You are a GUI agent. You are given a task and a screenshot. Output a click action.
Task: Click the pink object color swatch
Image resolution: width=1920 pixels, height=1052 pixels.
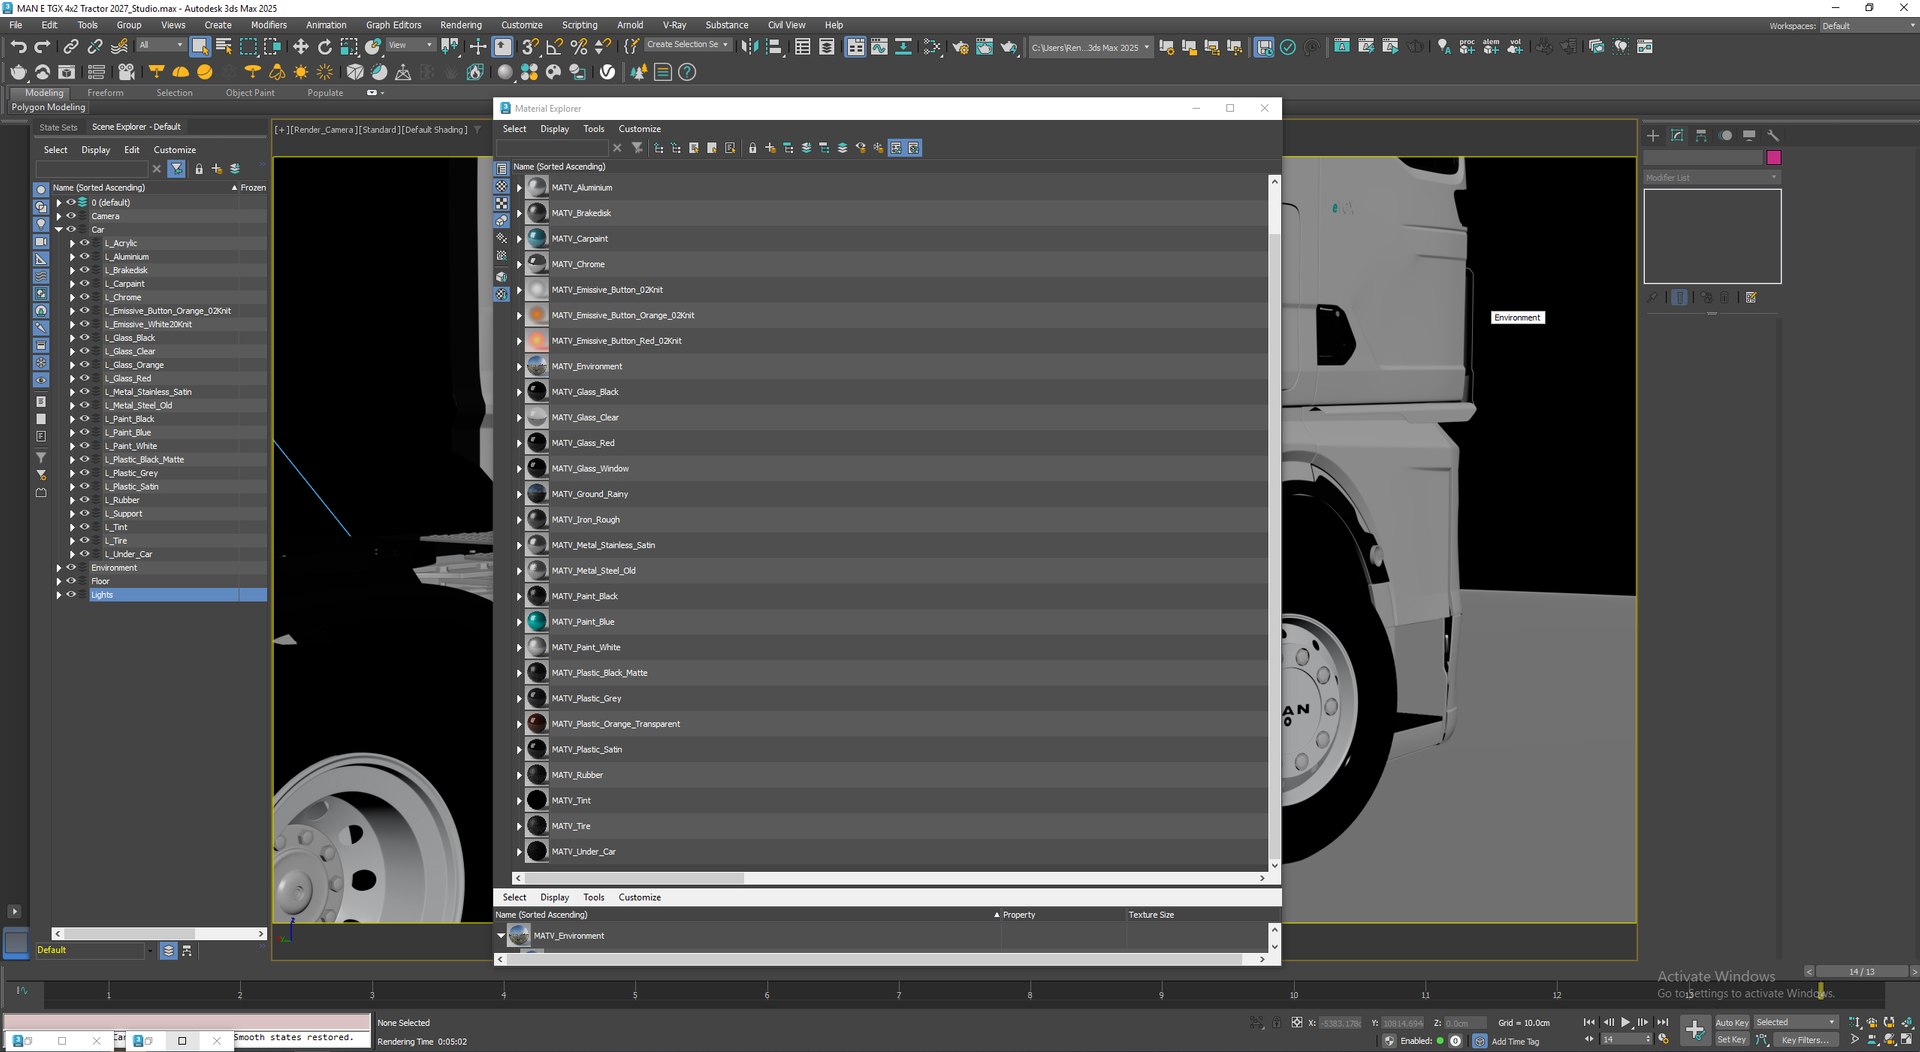(x=1774, y=158)
